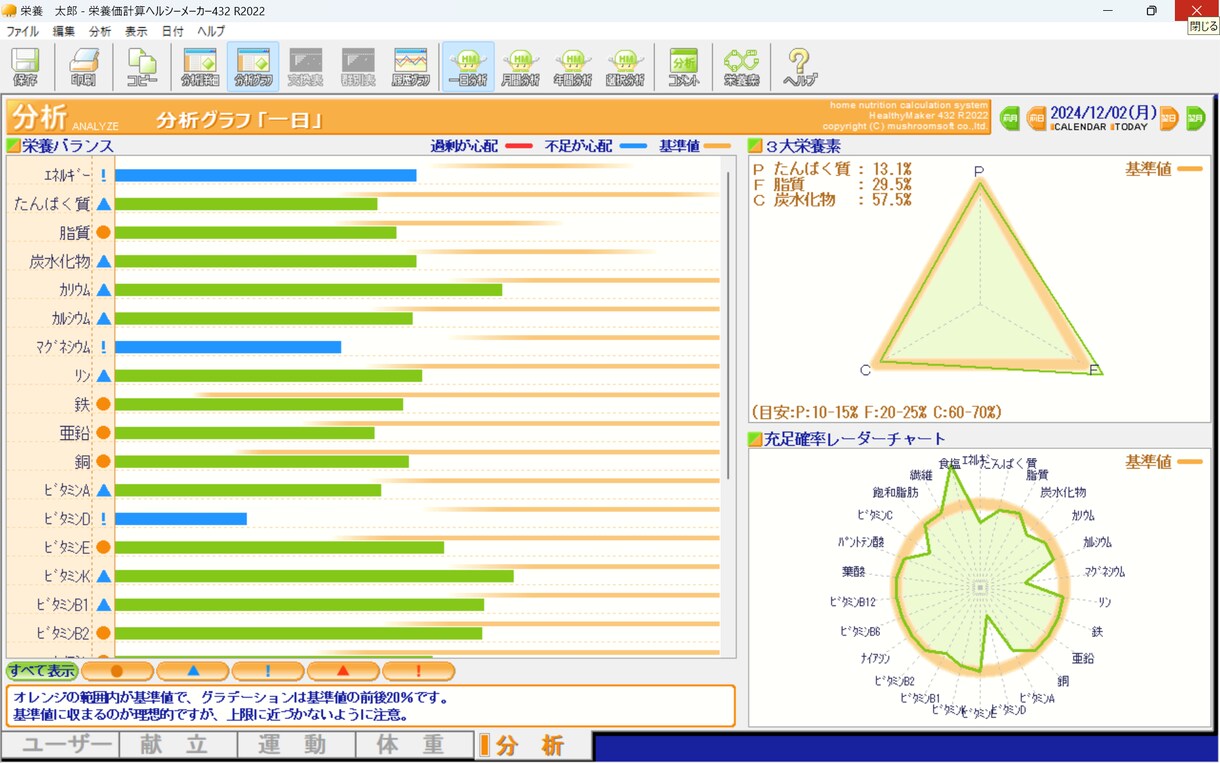Click the 保存 save toolbar icon
Image resolution: width=1220 pixels, height=763 pixels.
tap(26, 66)
